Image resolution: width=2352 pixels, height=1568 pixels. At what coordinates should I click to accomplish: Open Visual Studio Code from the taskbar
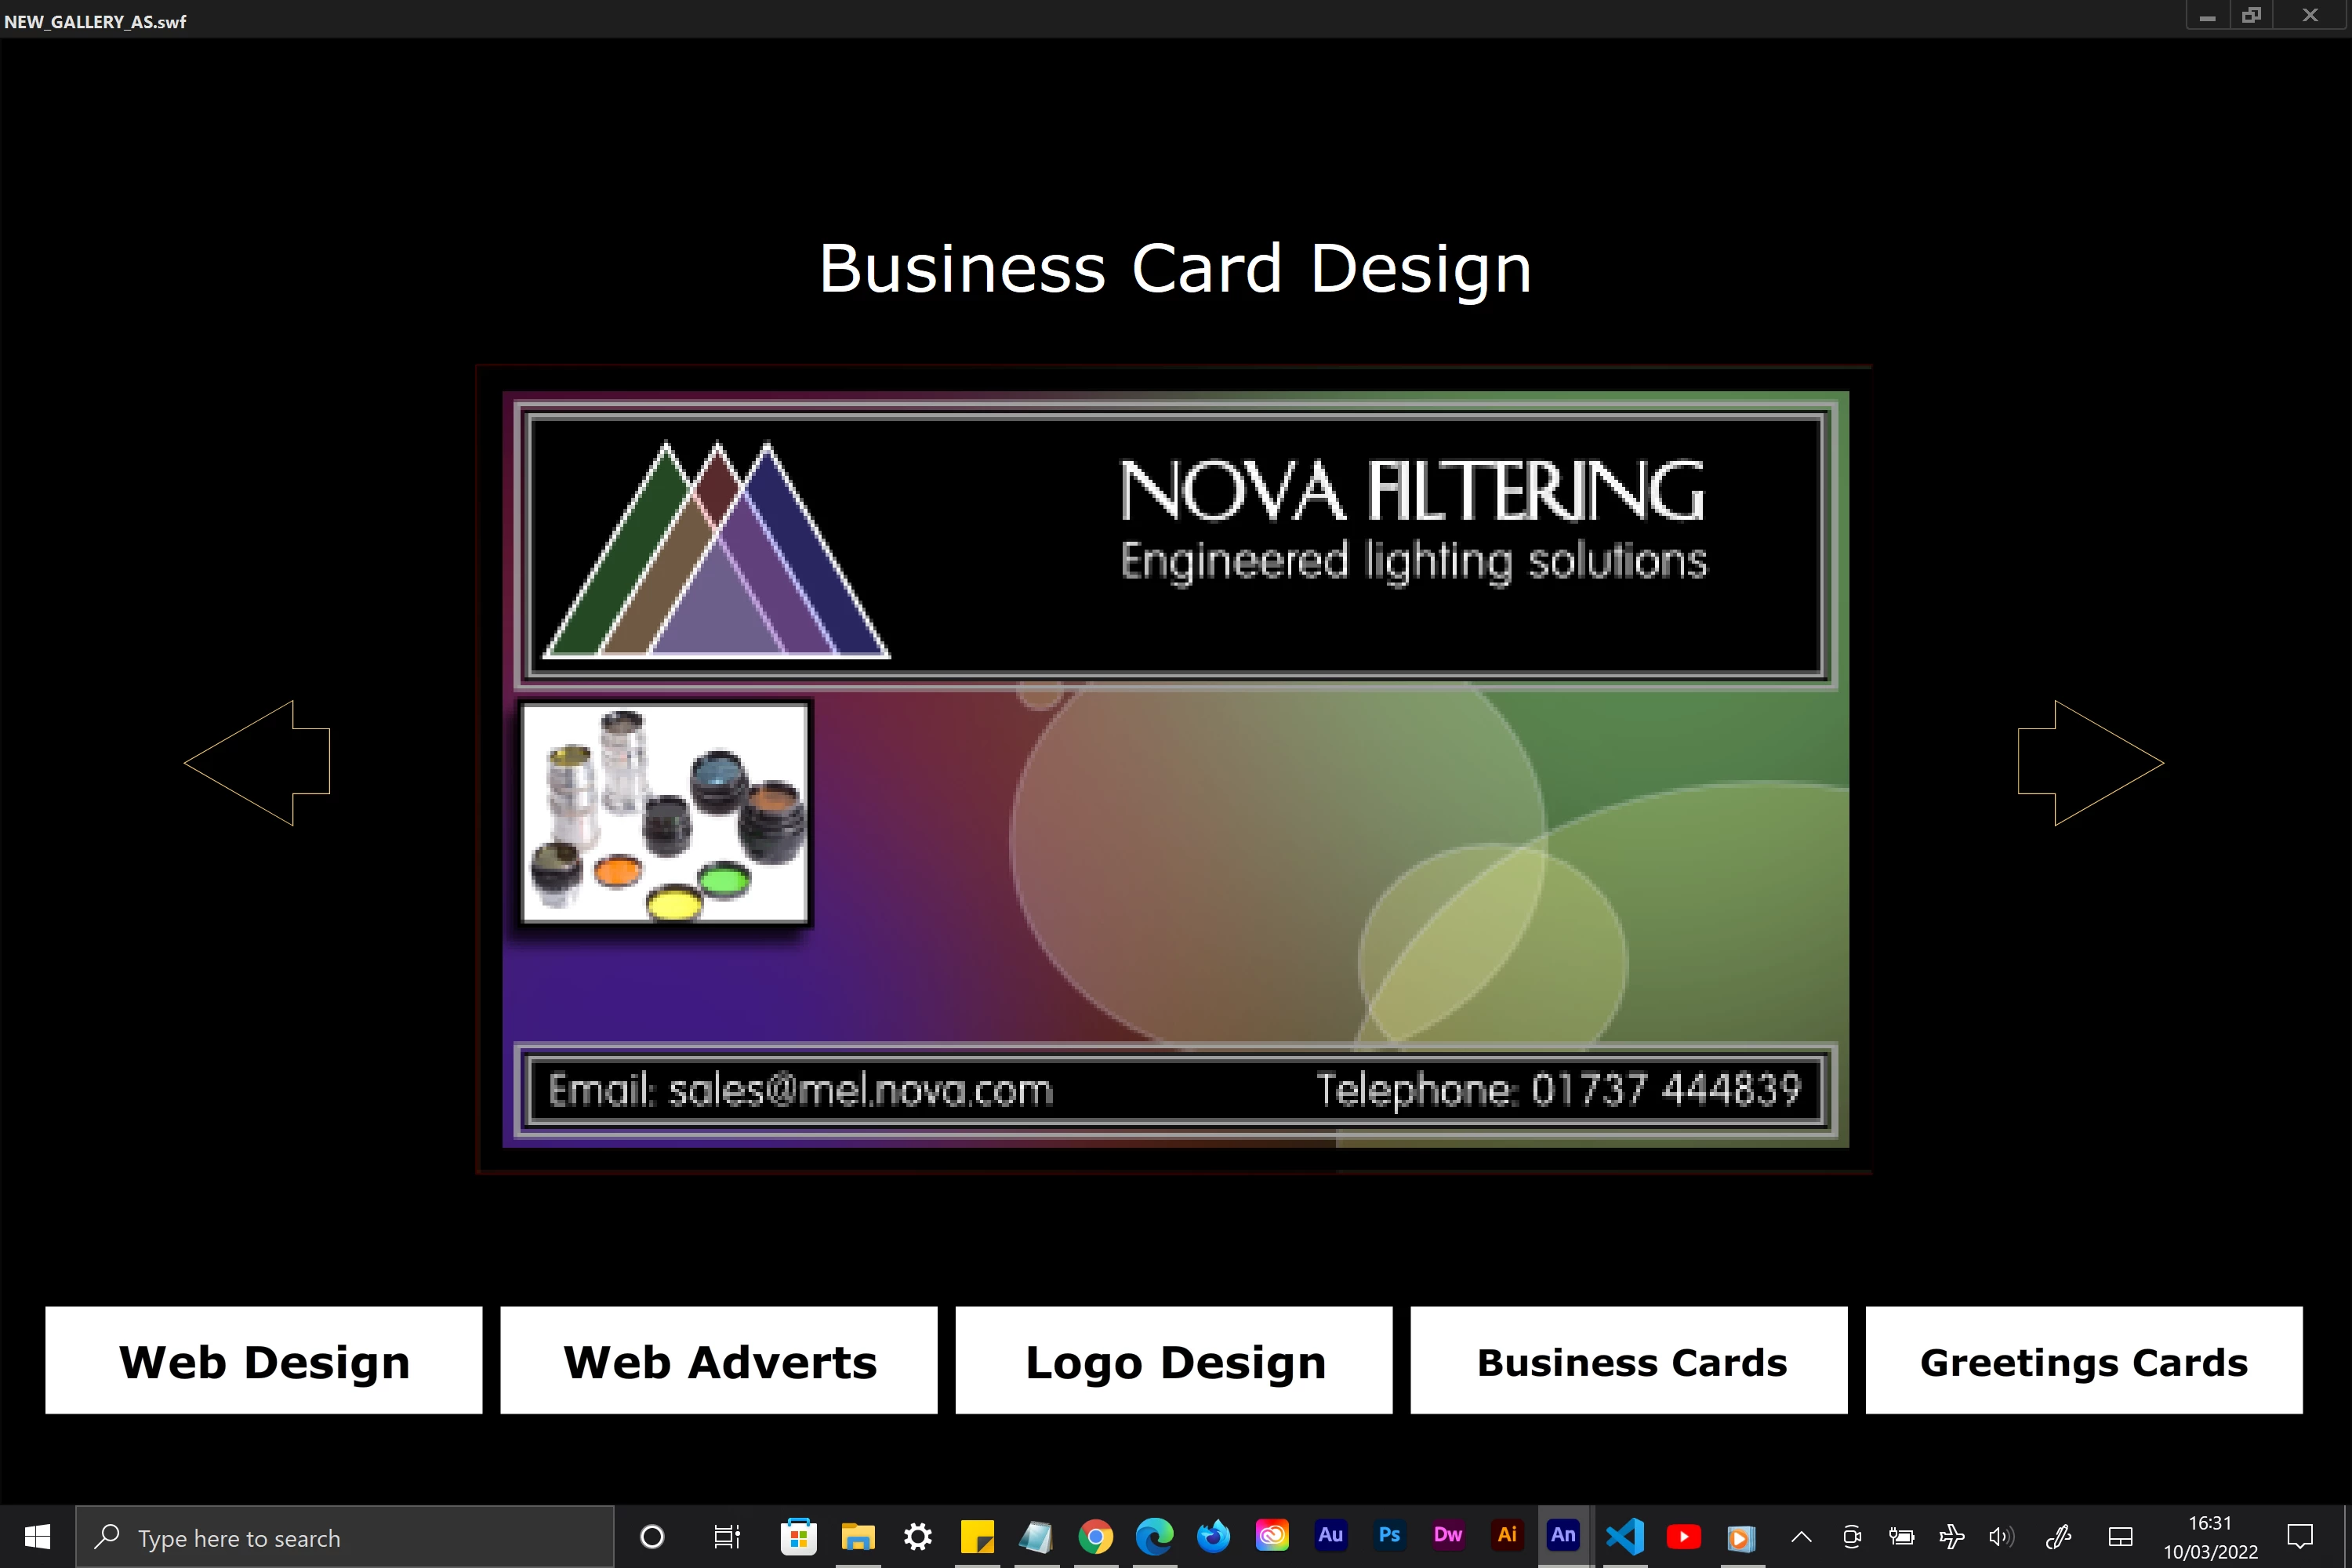1624,1536
